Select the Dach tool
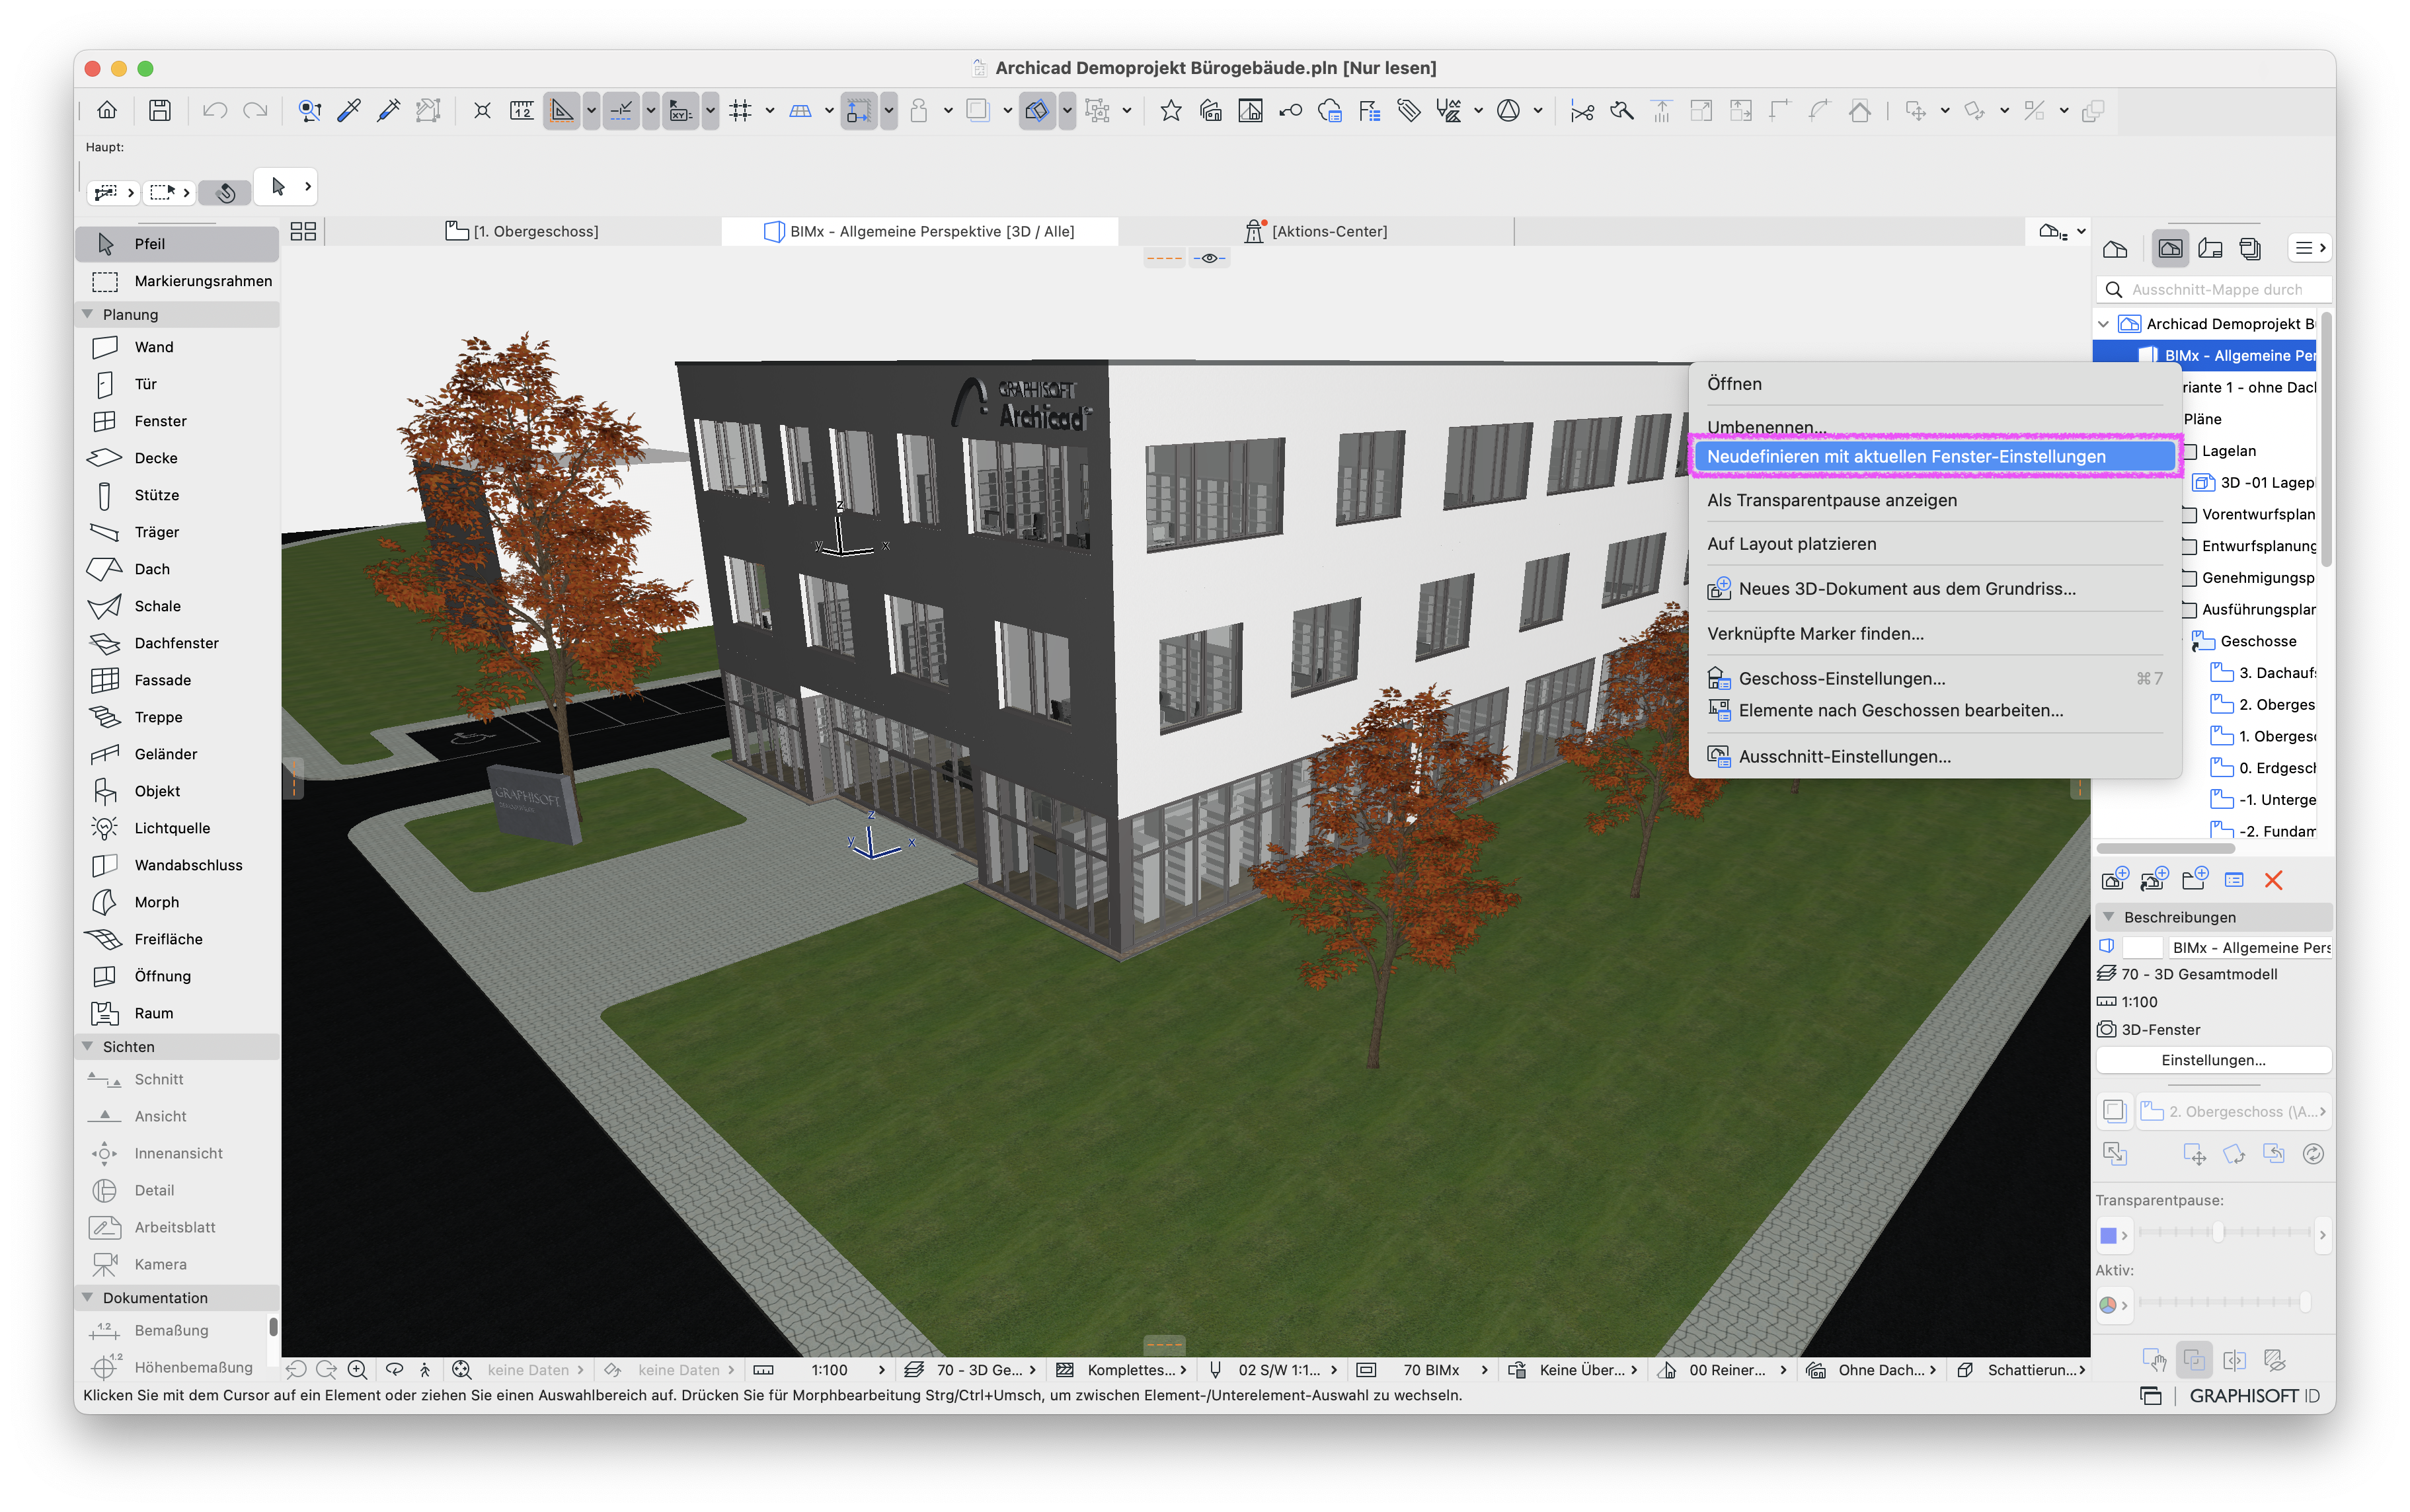The image size is (2410, 1512). tap(177, 569)
